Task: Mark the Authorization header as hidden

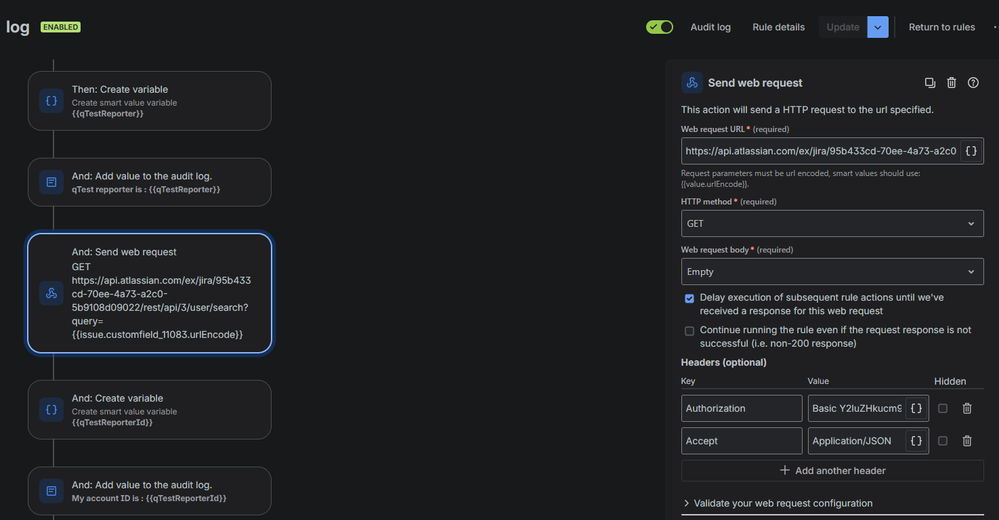Action: pyautogui.click(x=943, y=408)
